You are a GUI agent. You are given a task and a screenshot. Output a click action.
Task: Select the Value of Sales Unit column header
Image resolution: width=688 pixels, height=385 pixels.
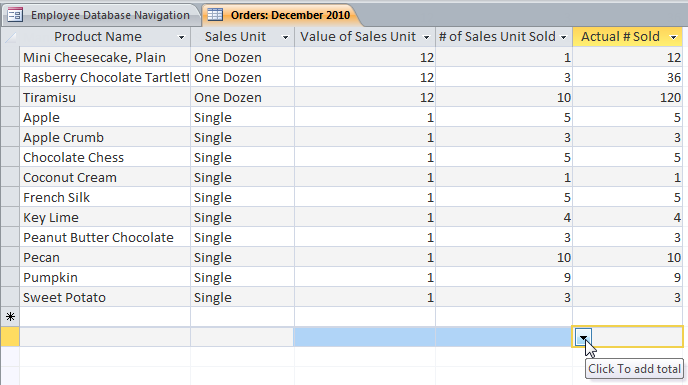pos(365,37)
